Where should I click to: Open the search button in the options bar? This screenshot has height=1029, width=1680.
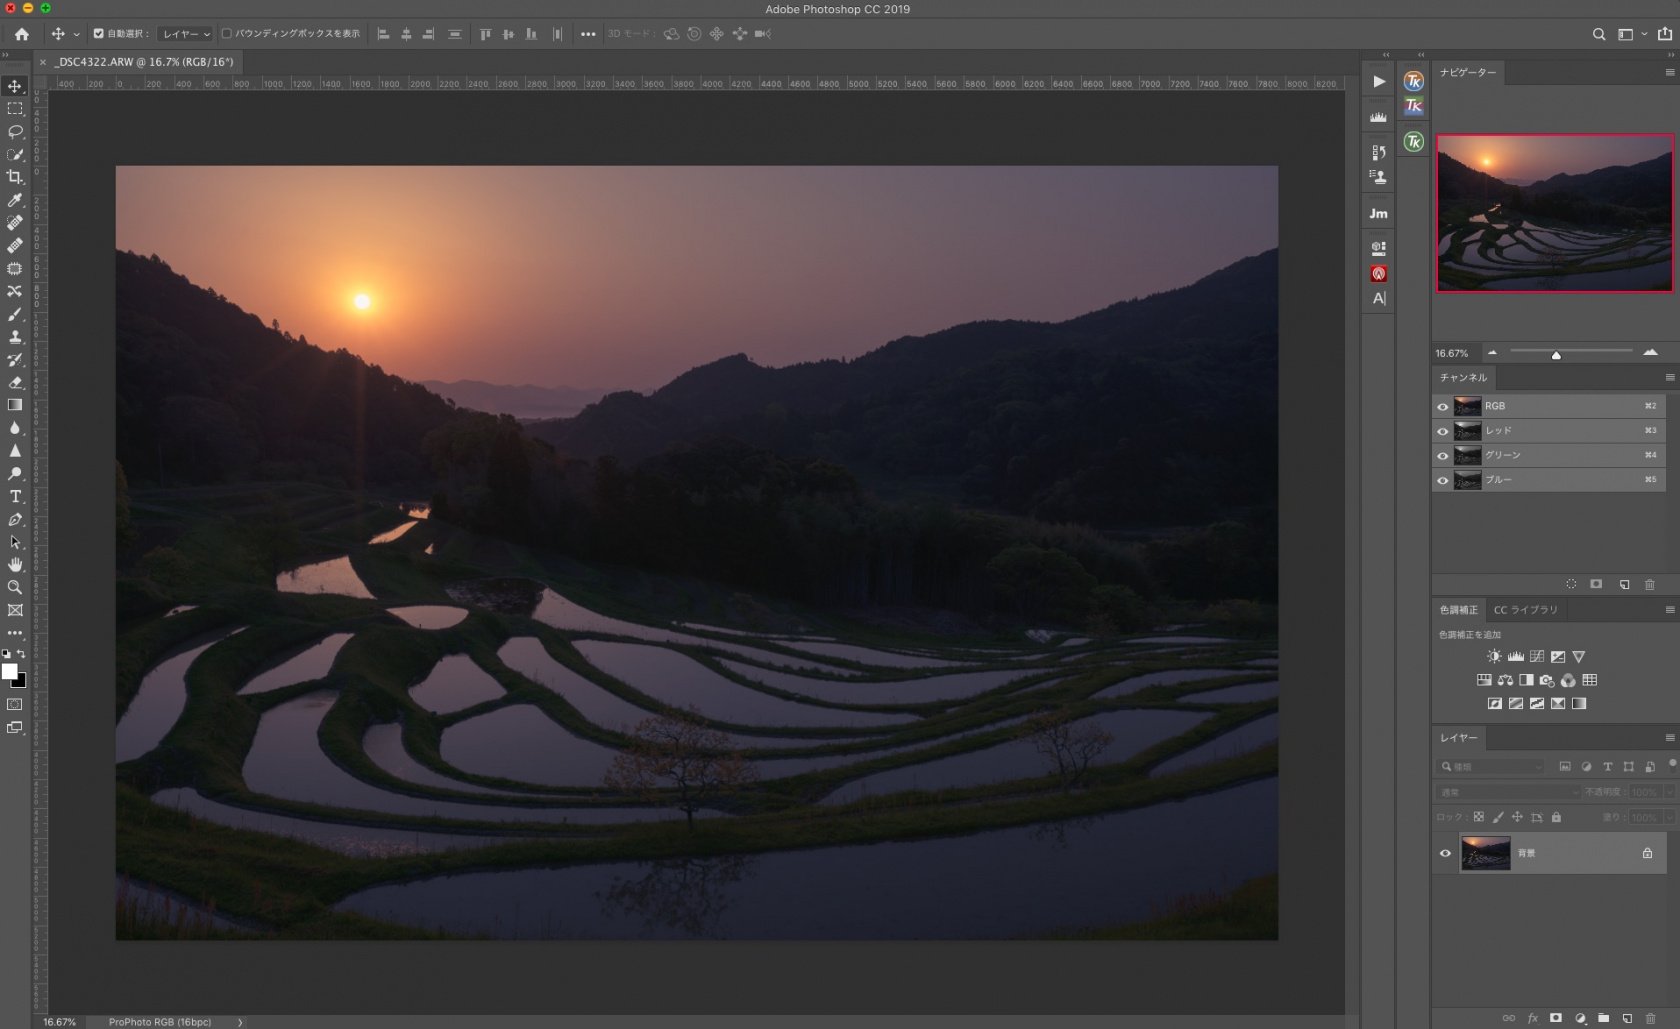tap(1599, 34)
